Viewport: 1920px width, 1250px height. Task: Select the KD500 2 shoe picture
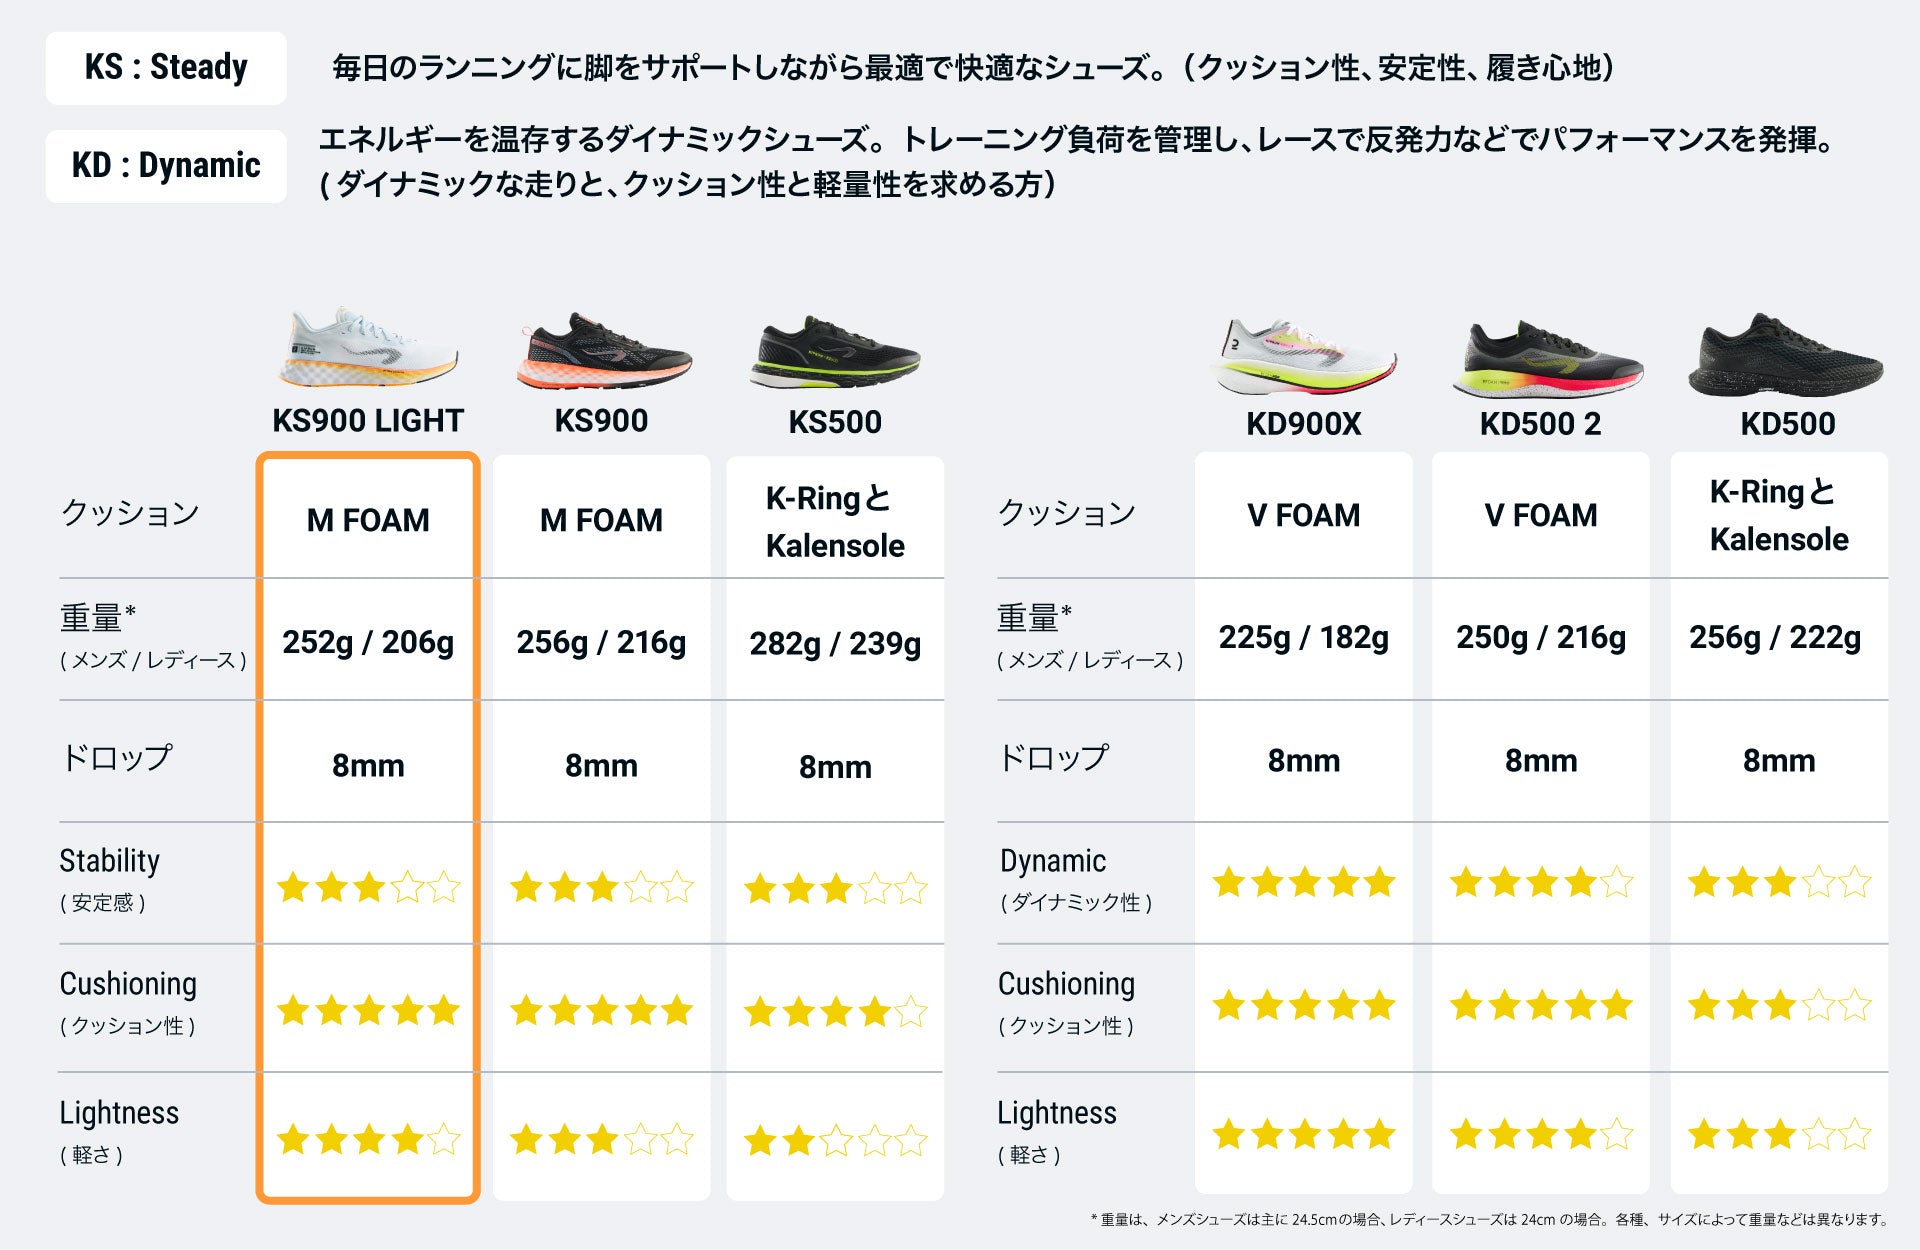1545,359
